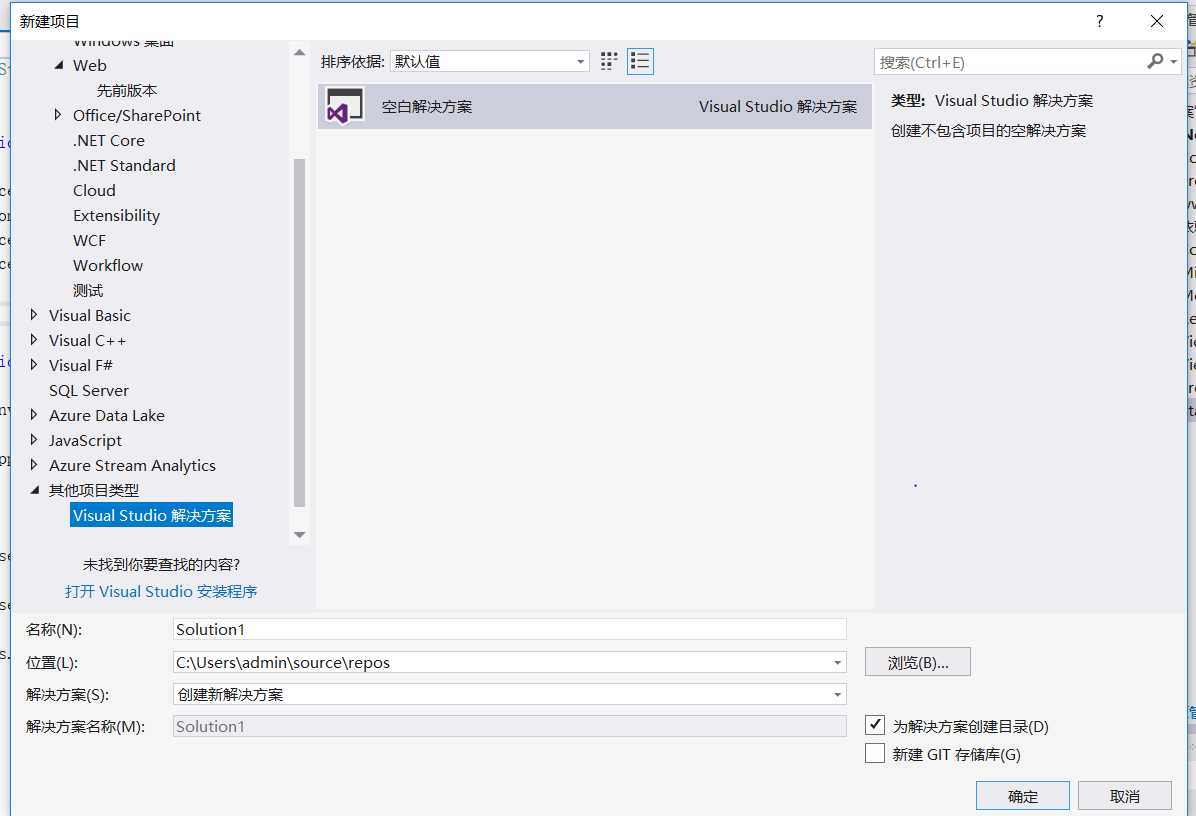Select the SQL Server category
Image resolution: width=1196 pixels, height=816 pixels.
coord(88,390)
